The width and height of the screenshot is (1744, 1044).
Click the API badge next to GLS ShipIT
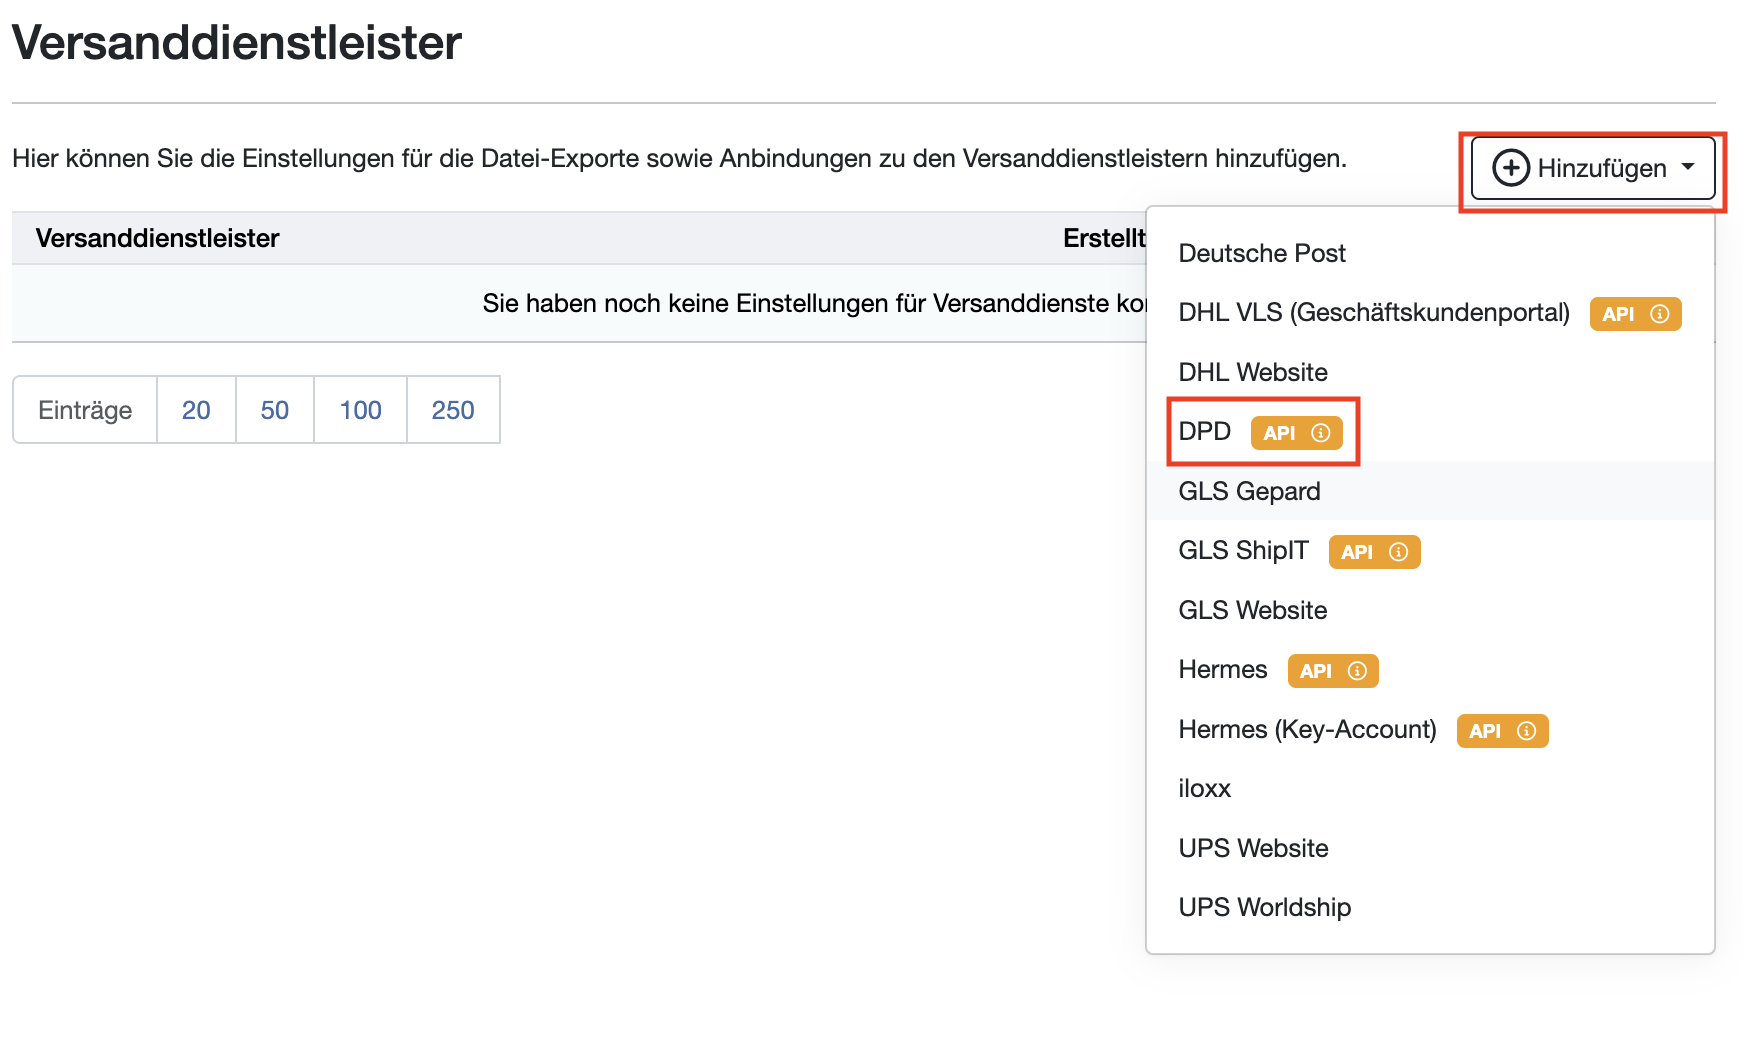1374,552
